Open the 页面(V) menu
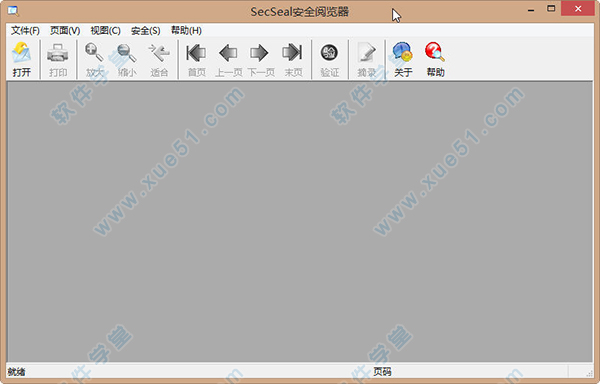Image resolution: width=600 pixels, height=384 pixels. (65, 31)
